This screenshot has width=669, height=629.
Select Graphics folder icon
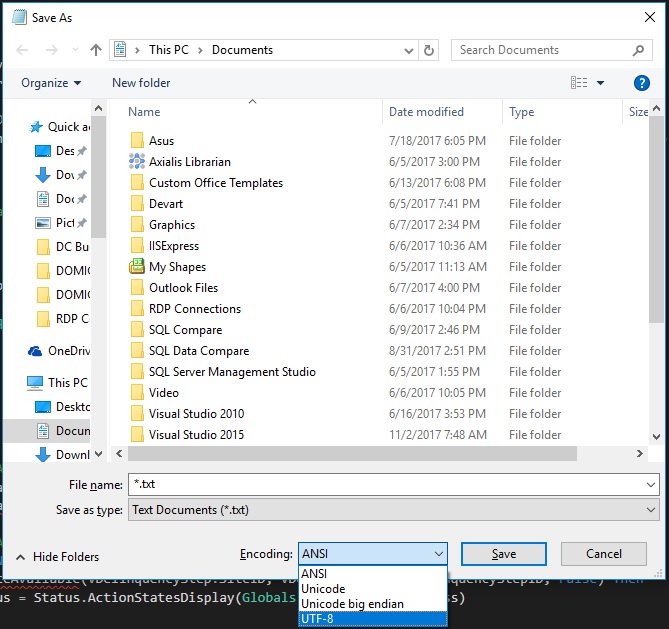click(x=137, y=224)
